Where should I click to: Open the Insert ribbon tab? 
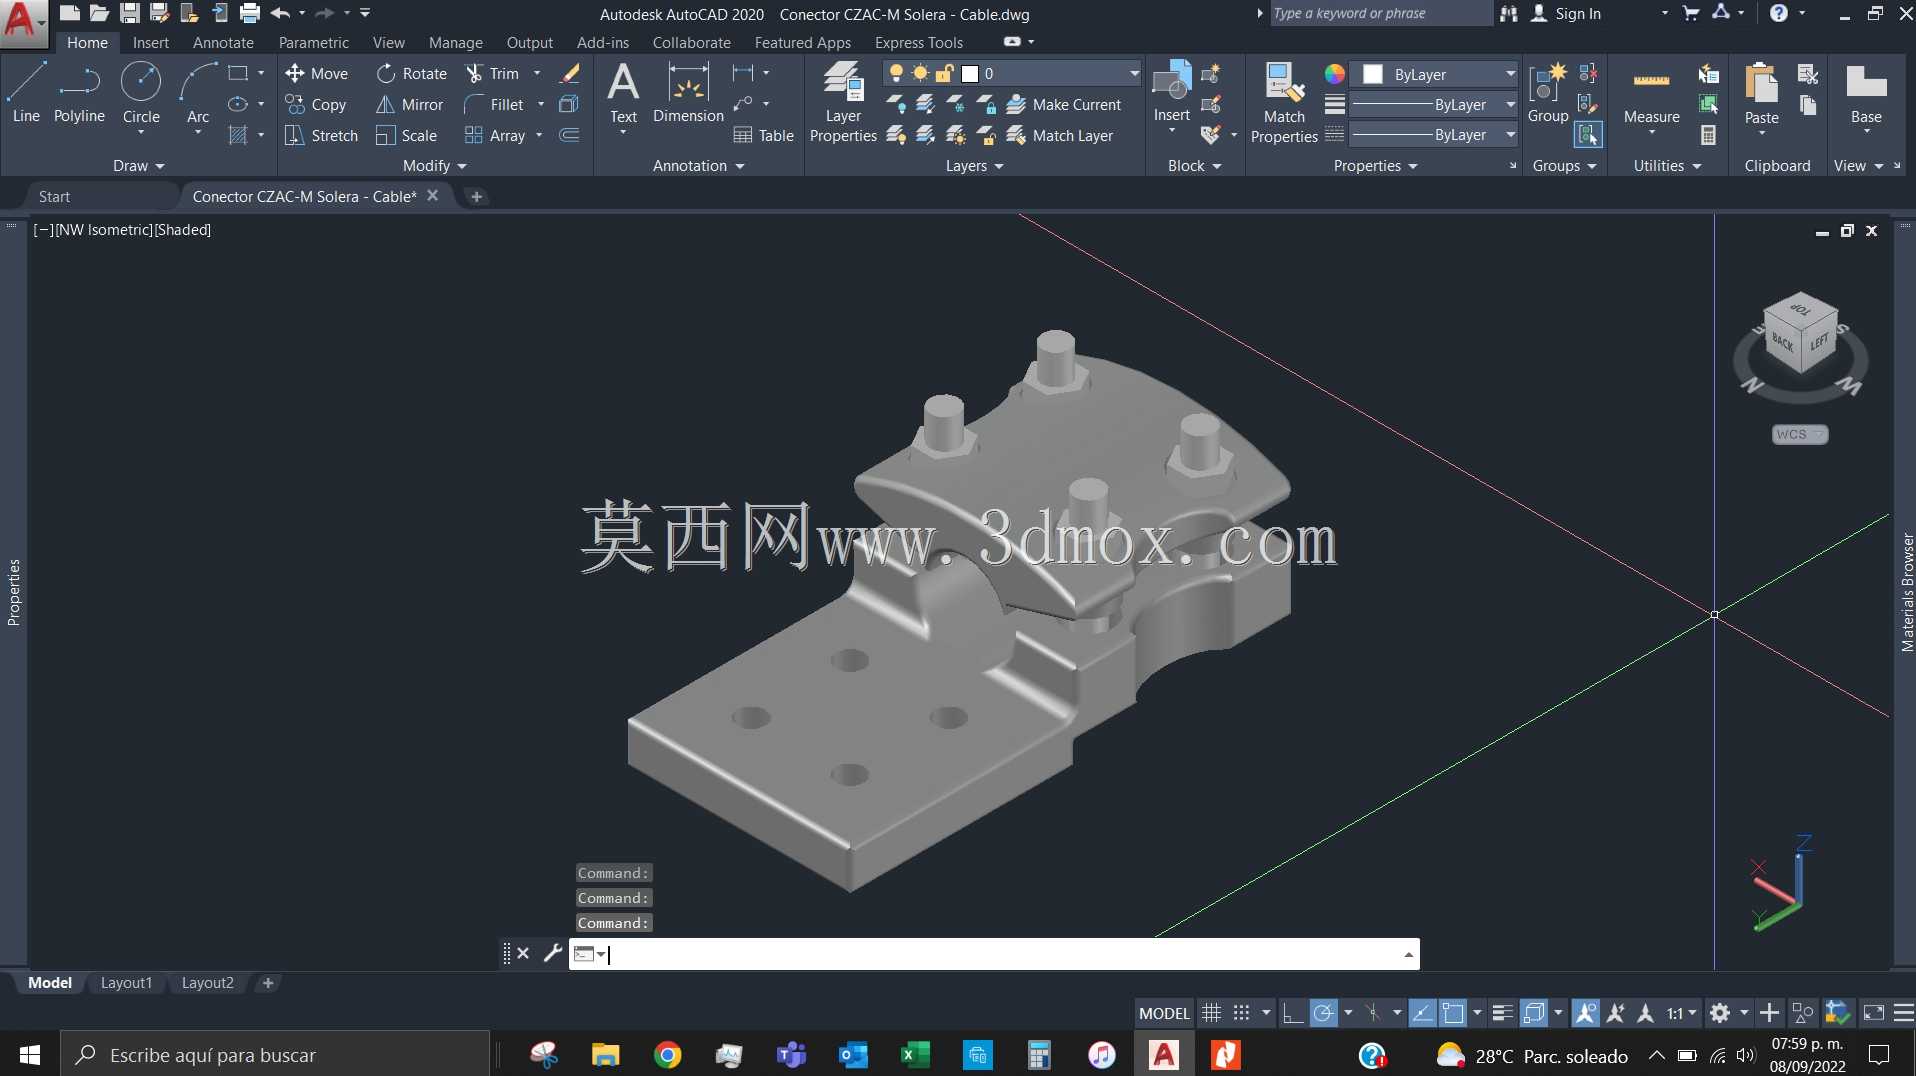tap(151, 42)
